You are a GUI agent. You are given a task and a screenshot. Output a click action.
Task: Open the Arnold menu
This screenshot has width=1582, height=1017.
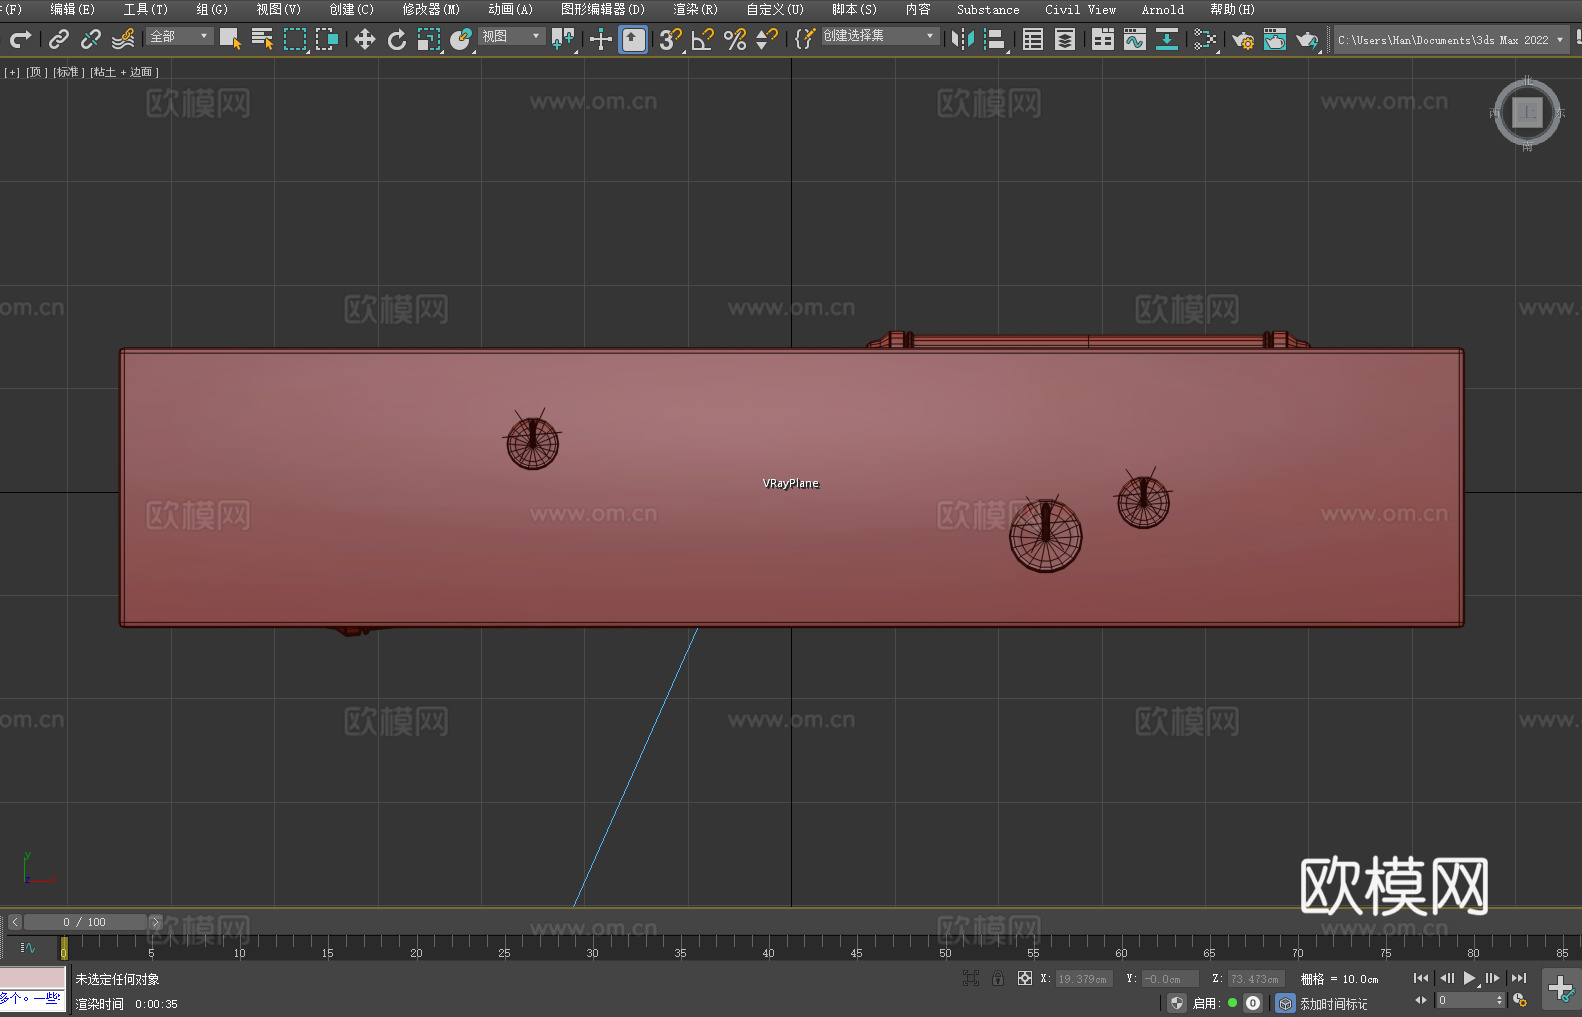(x=1163, y=9)
